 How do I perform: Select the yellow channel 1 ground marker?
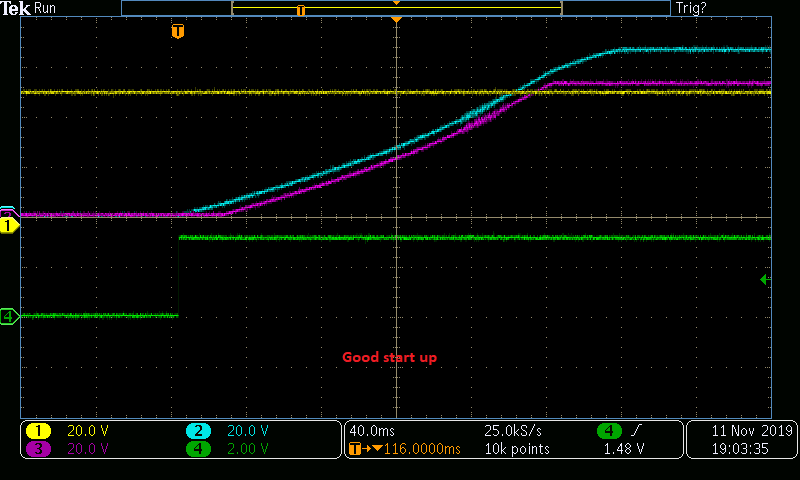(9, 225)
